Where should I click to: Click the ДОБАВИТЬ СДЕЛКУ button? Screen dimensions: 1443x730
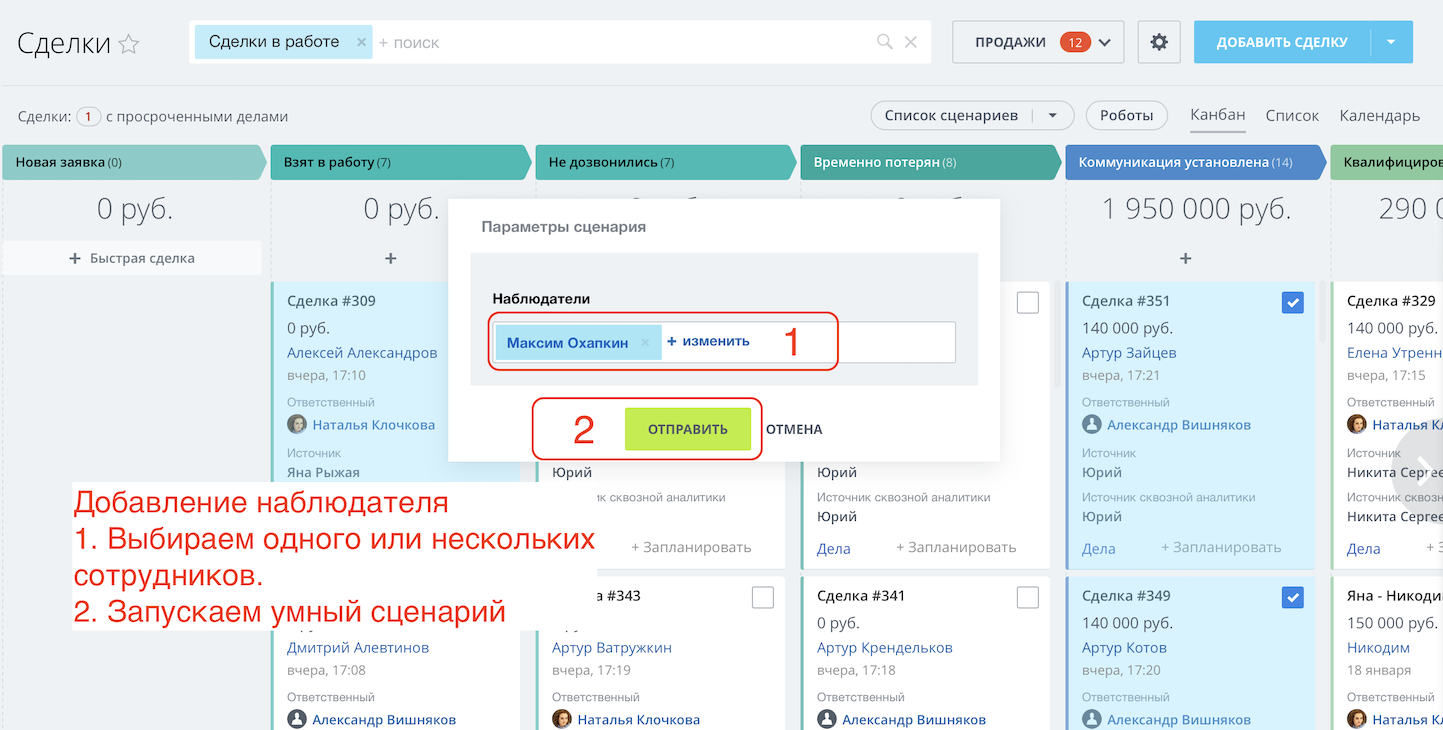(1282, 42)
